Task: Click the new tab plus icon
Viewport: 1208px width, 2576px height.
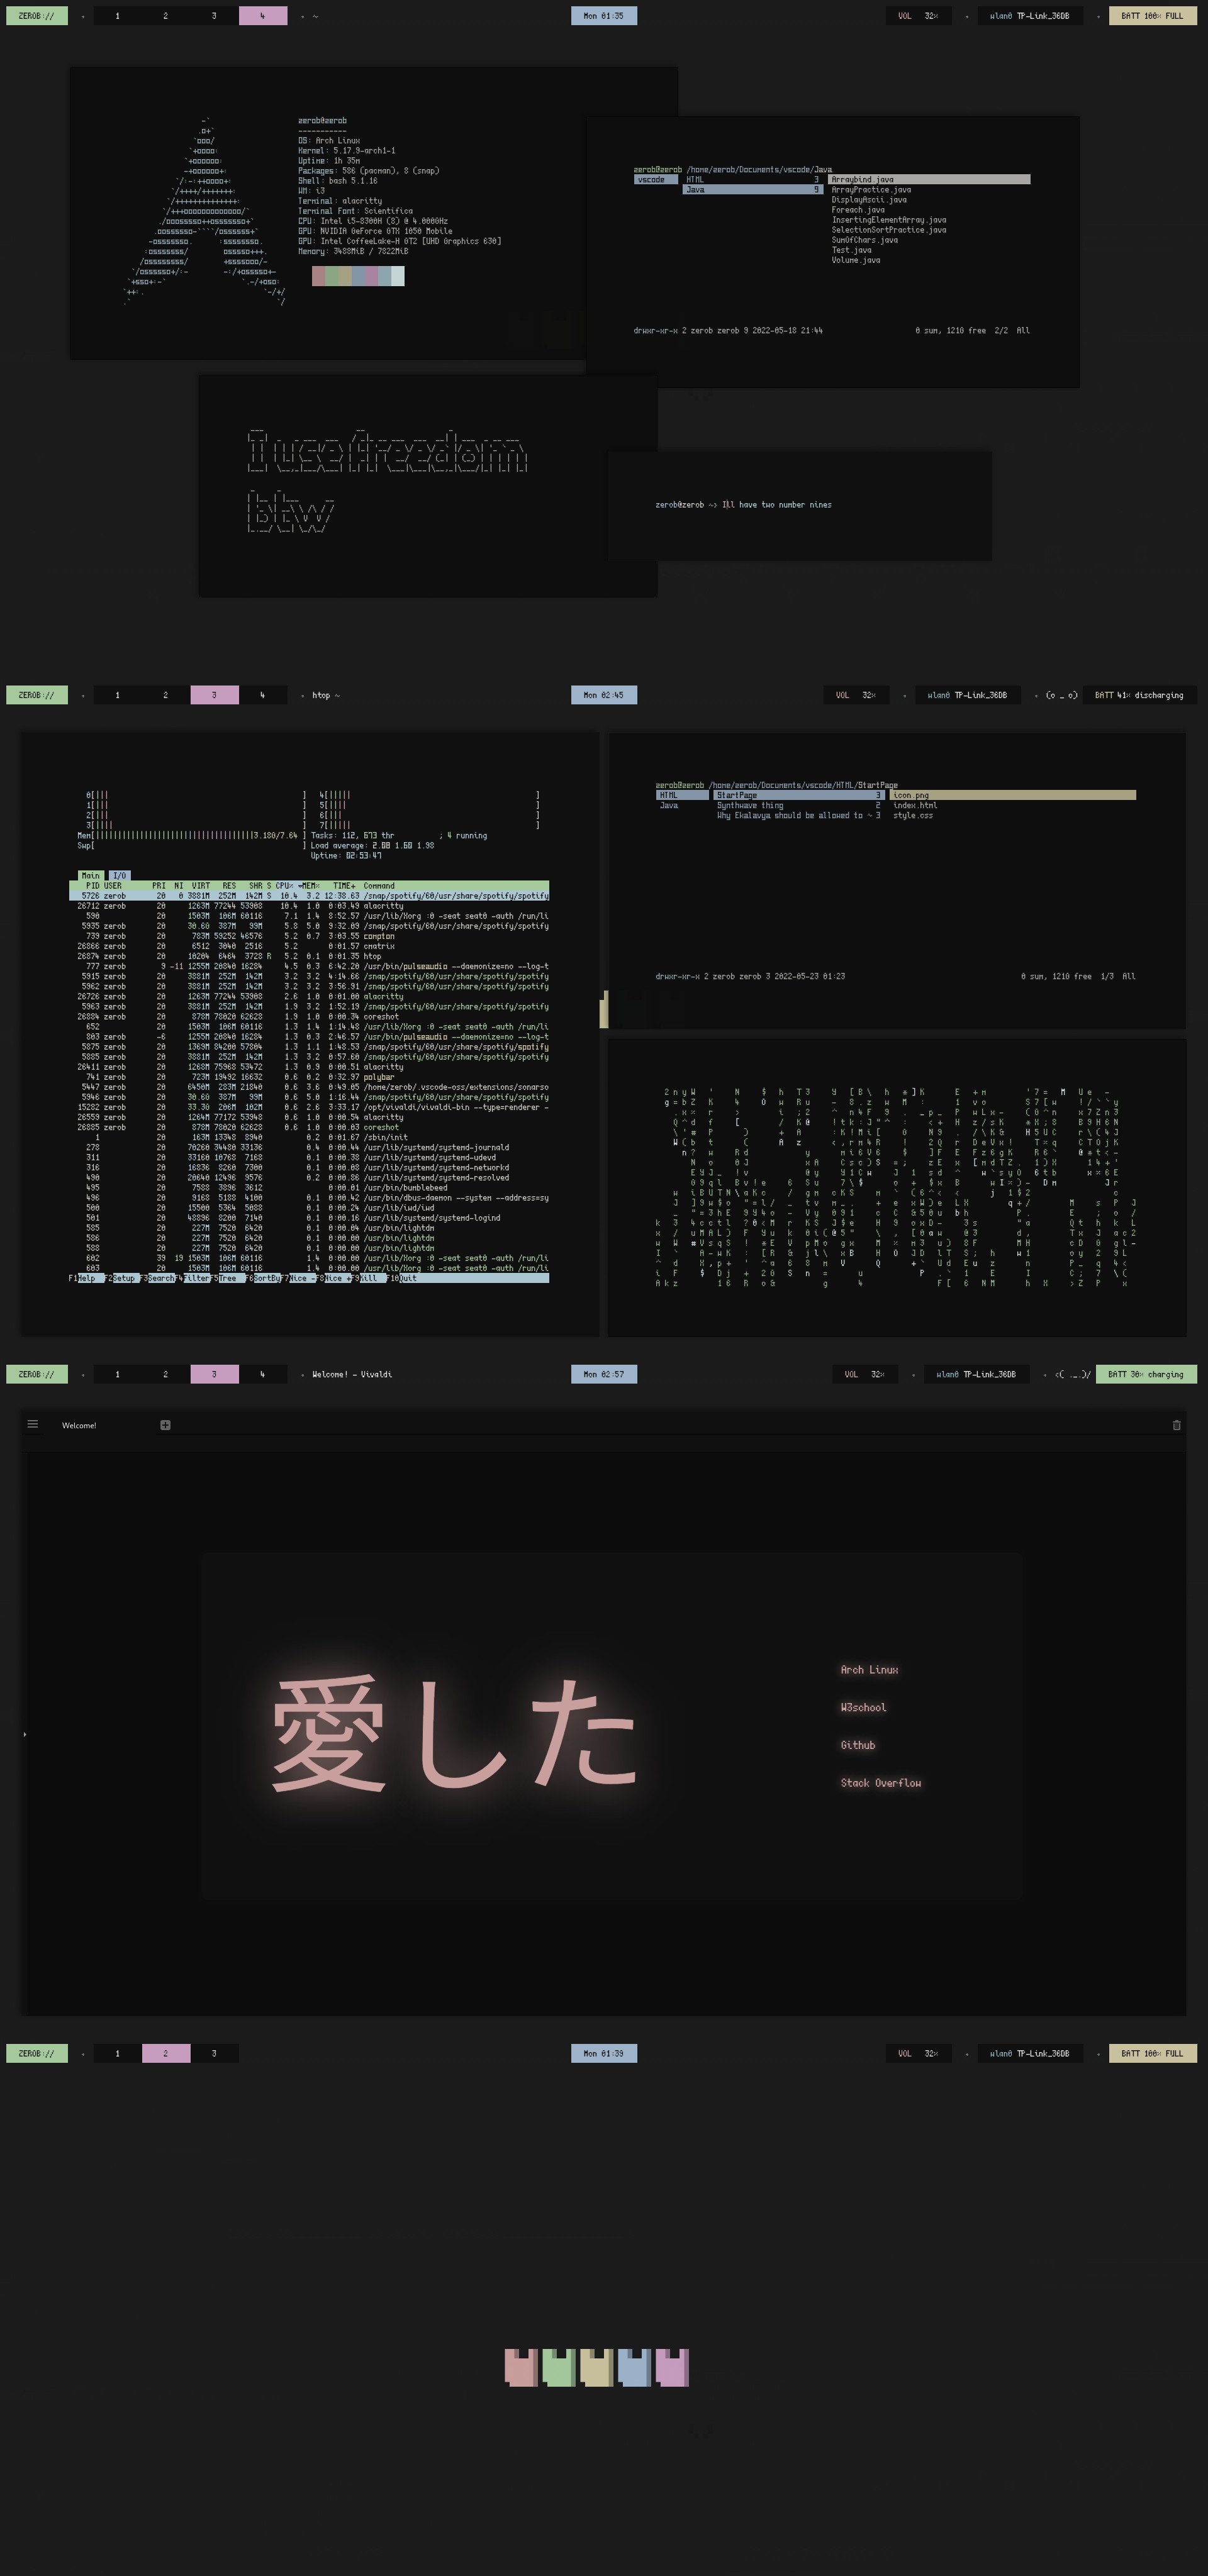Action: pos(165,1425)
